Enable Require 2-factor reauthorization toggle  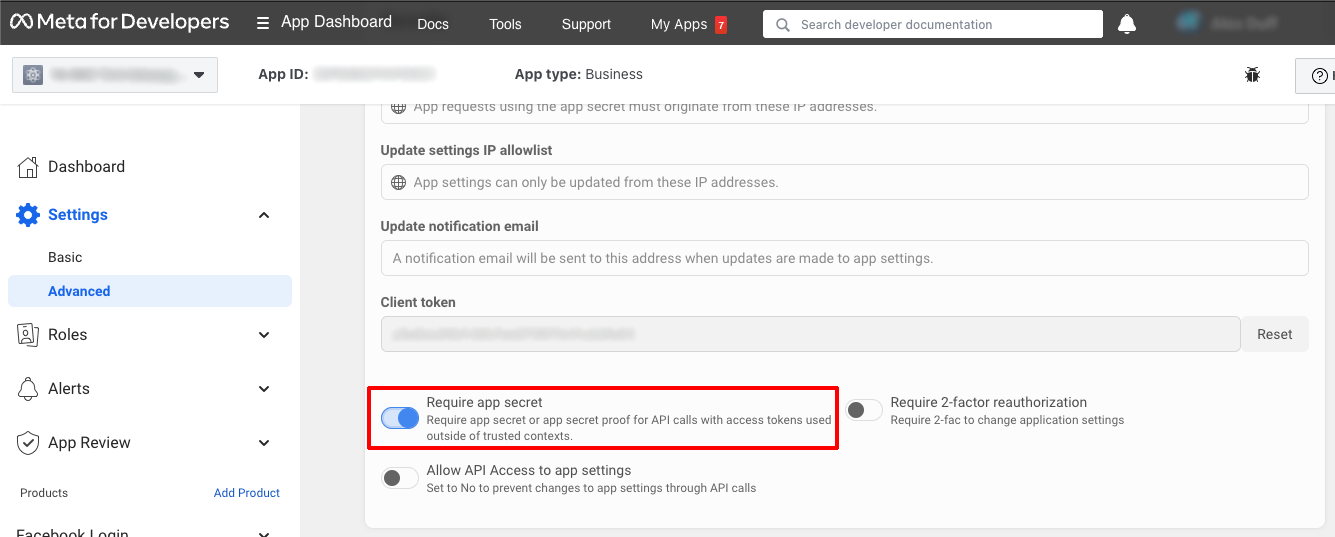pyautogui.click(x=864, y=409)
